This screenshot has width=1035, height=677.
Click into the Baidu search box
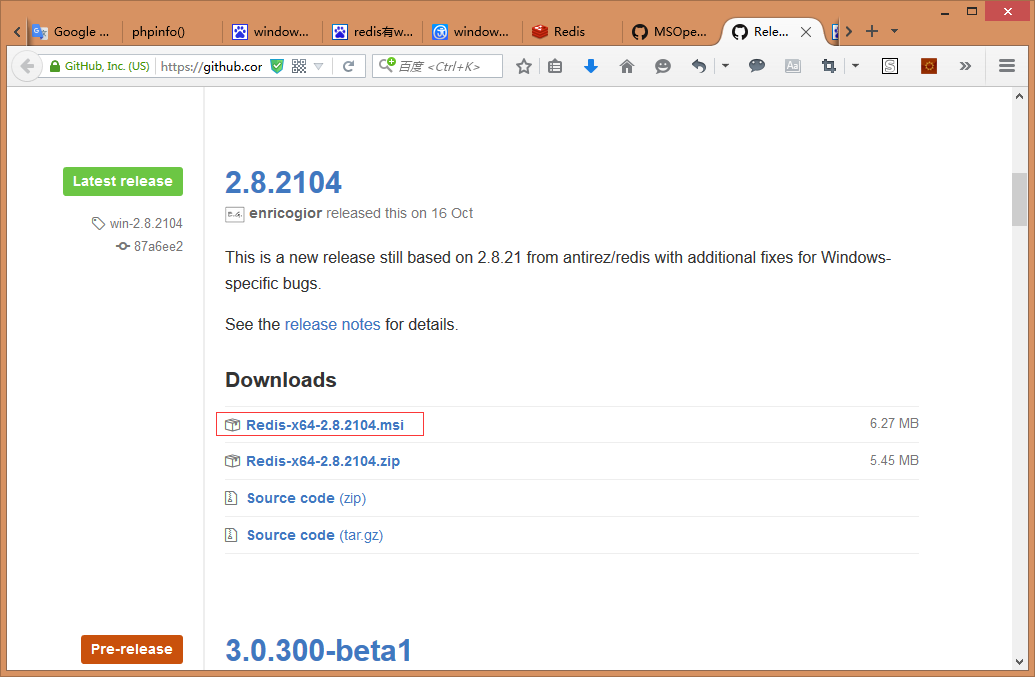click(x=438, y=66)
